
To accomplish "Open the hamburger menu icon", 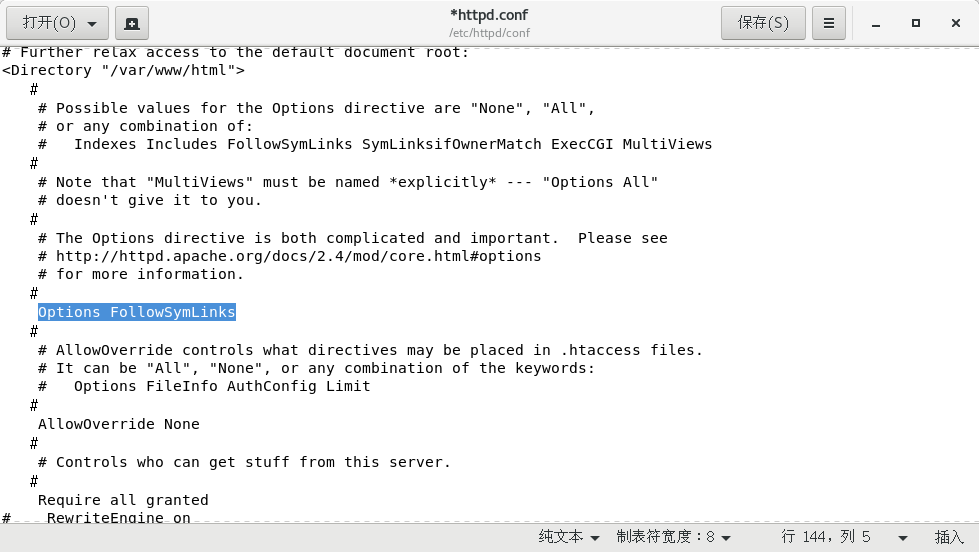I will pos(828,22).
